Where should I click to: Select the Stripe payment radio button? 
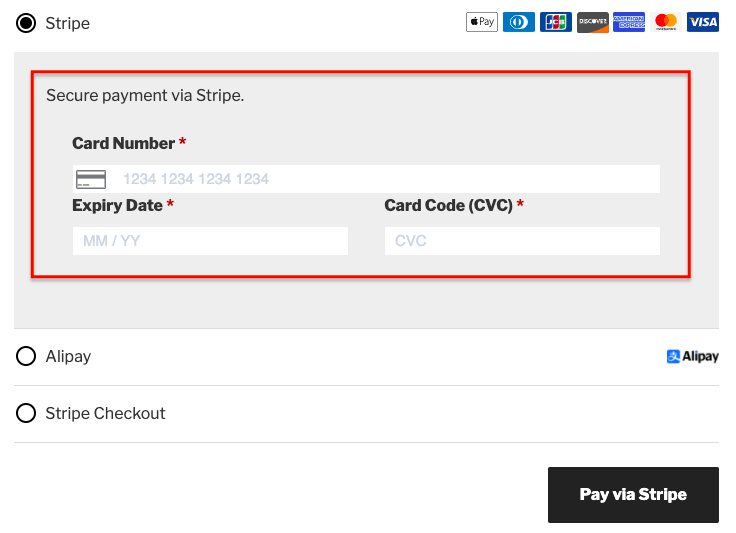point(26,23)
